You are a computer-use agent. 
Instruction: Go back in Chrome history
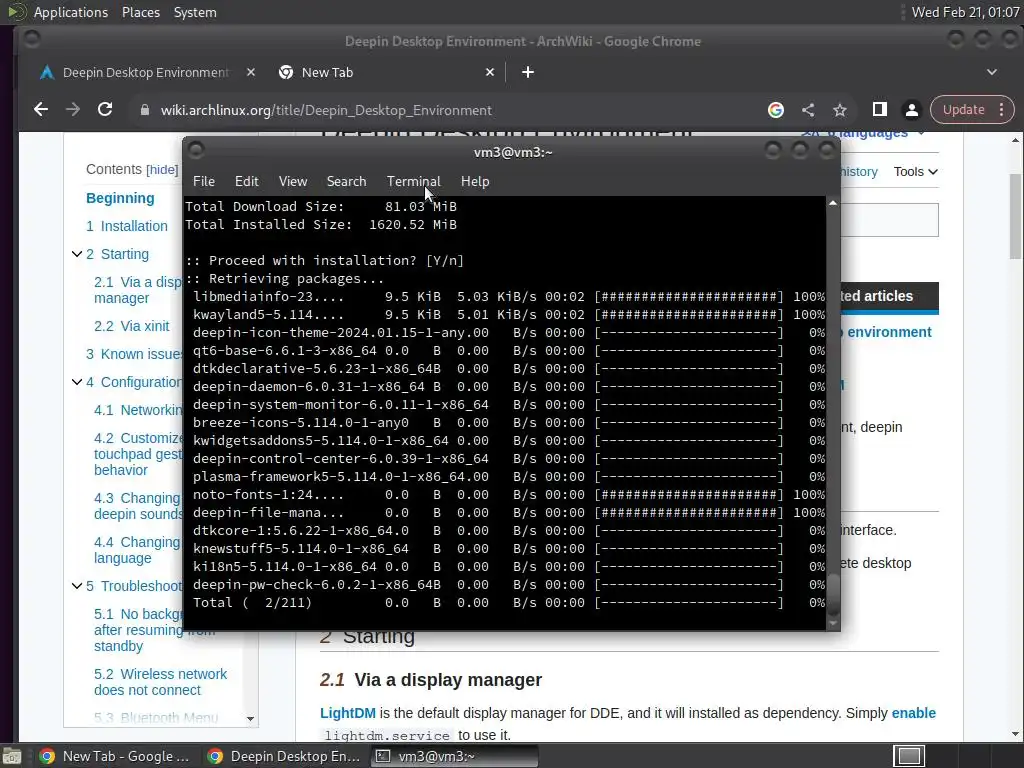point(40,110)
